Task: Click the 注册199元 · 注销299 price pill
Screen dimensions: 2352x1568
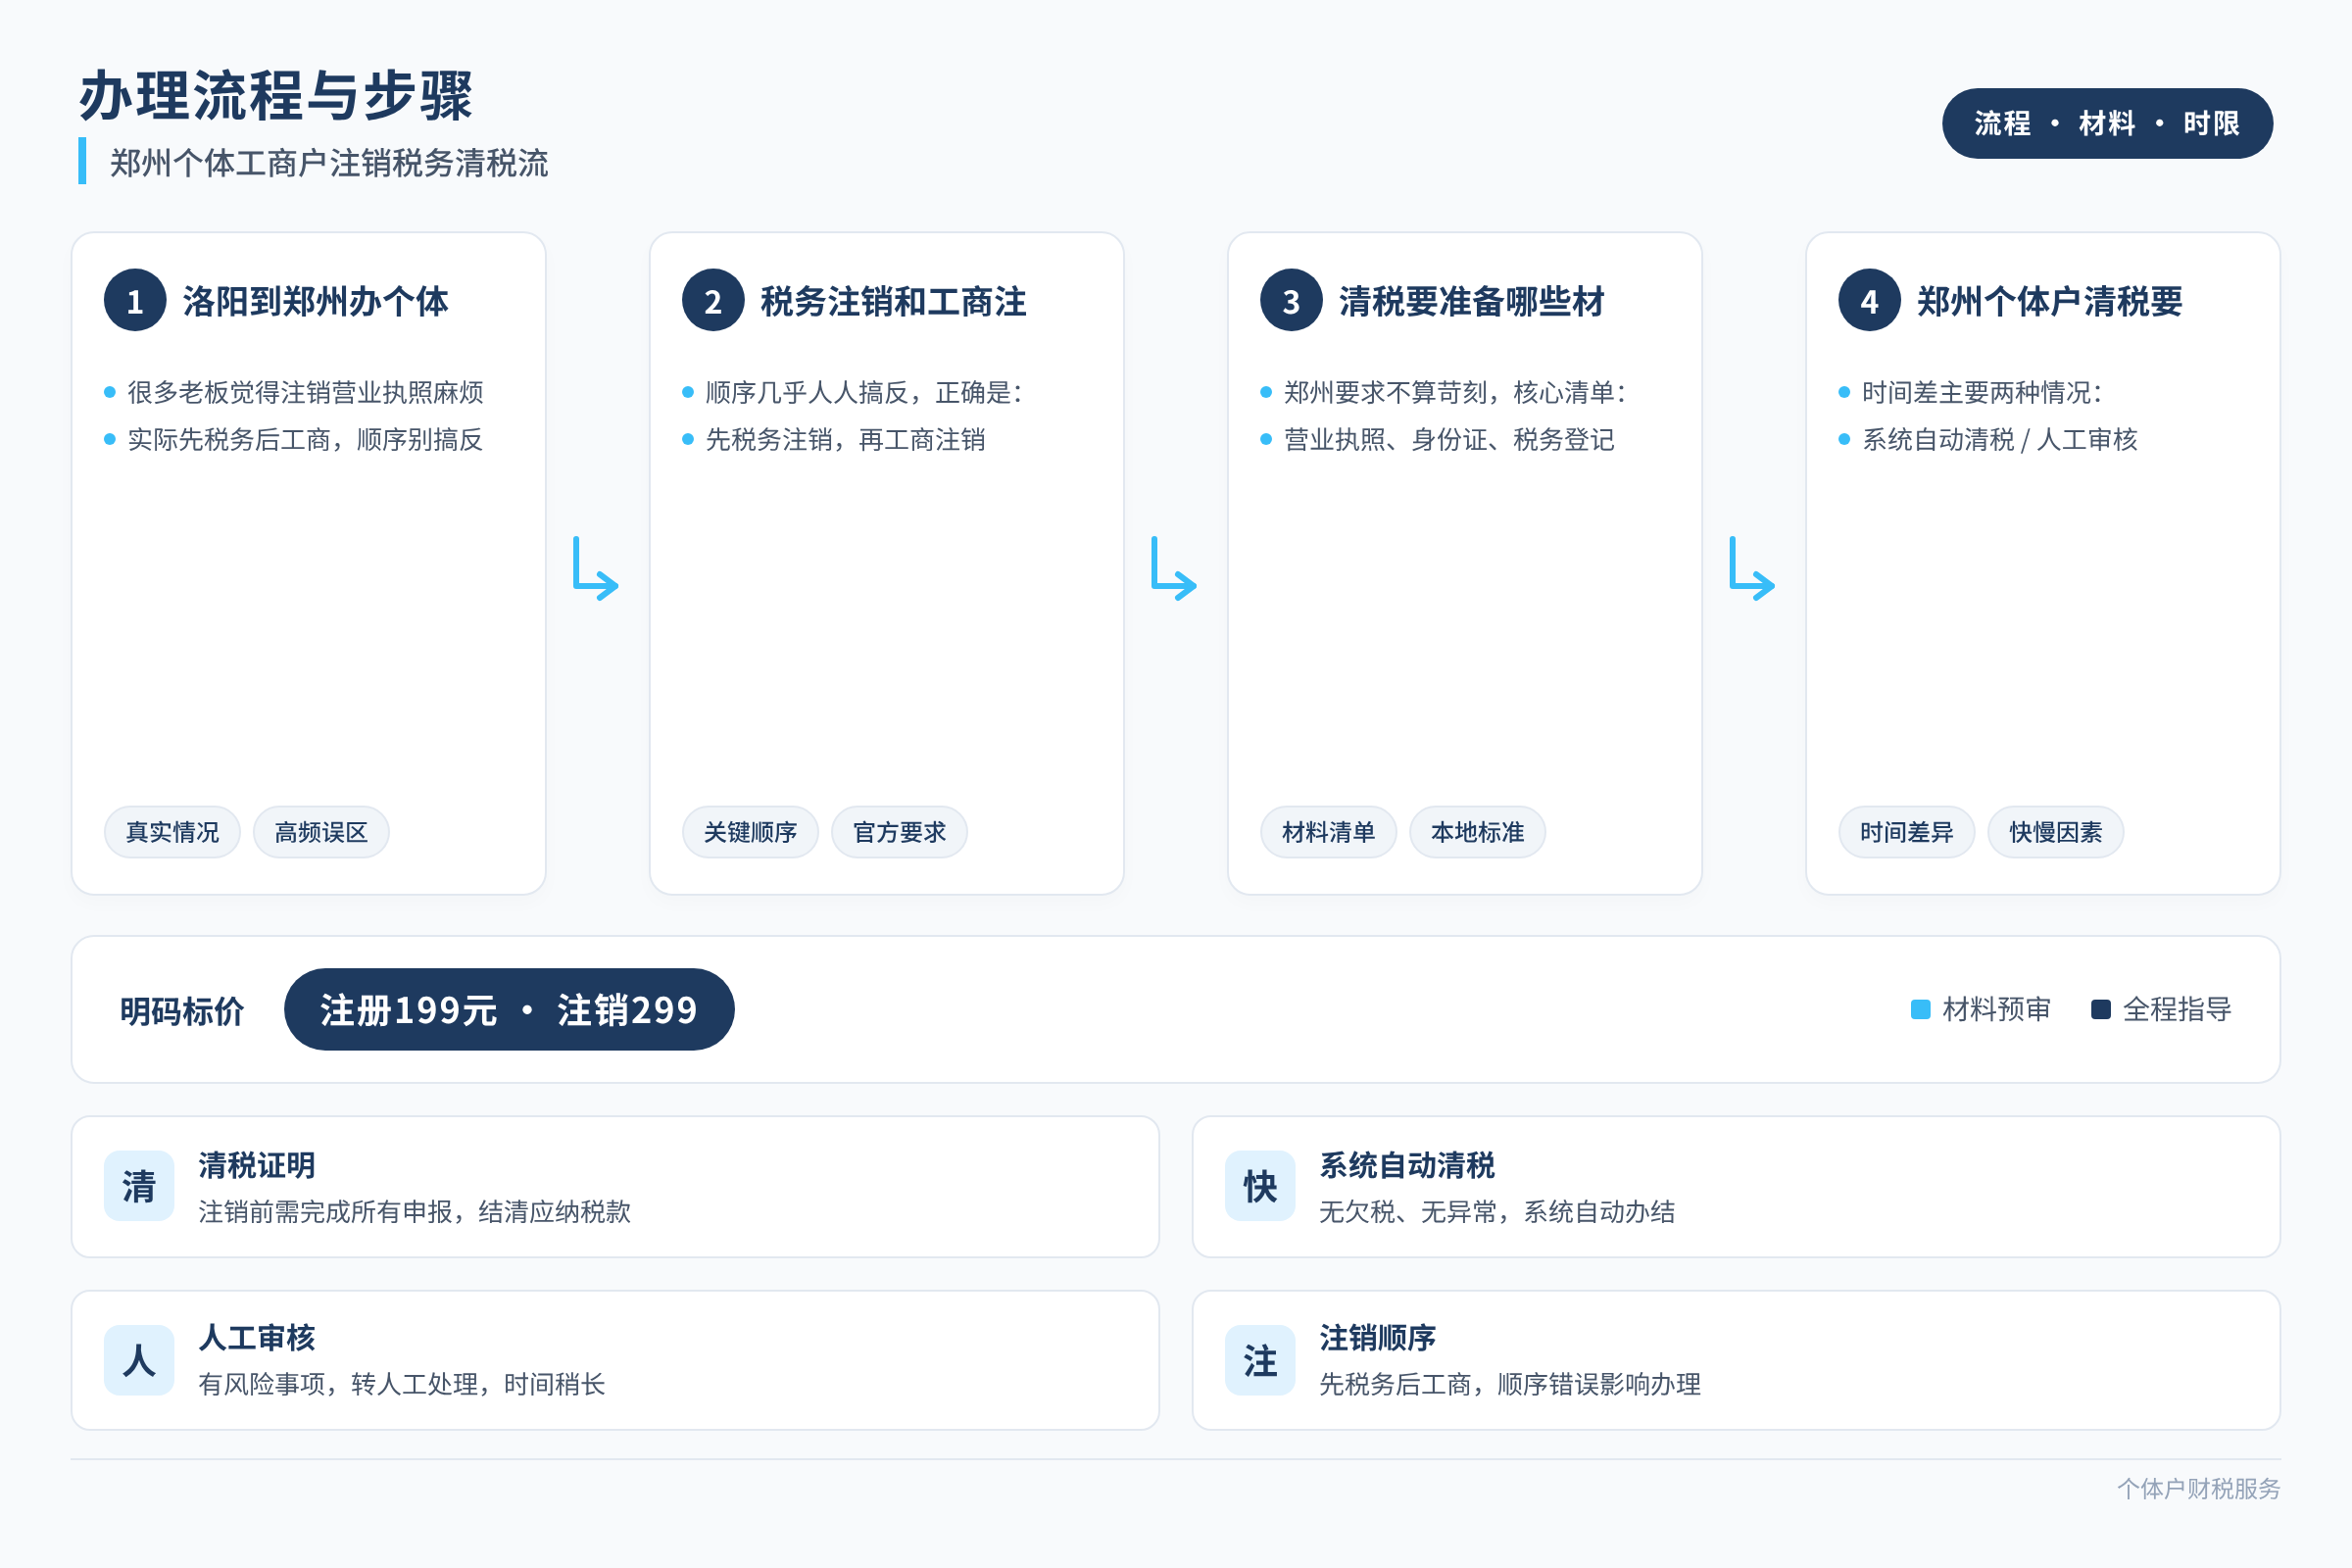Action: click(509, 1009)
